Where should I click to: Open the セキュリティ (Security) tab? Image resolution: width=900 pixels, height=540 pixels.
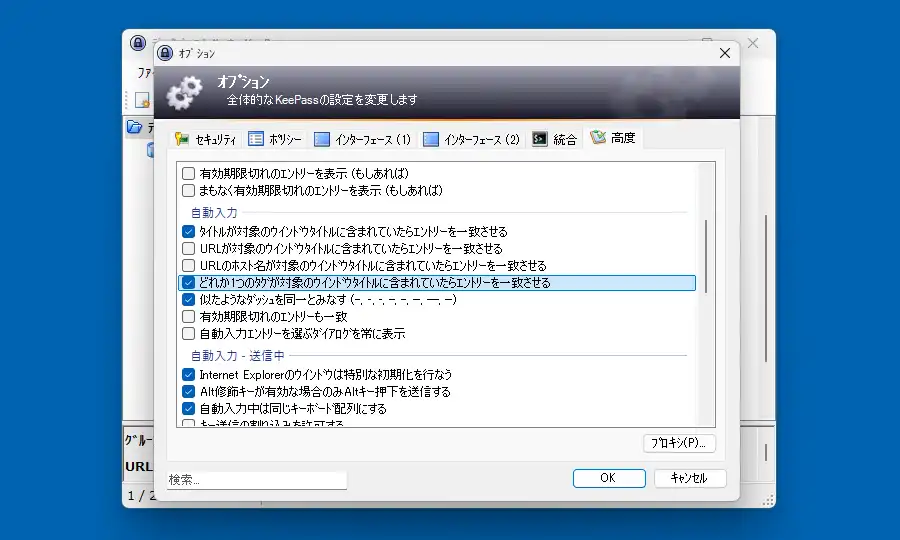(x=206, y=139)
